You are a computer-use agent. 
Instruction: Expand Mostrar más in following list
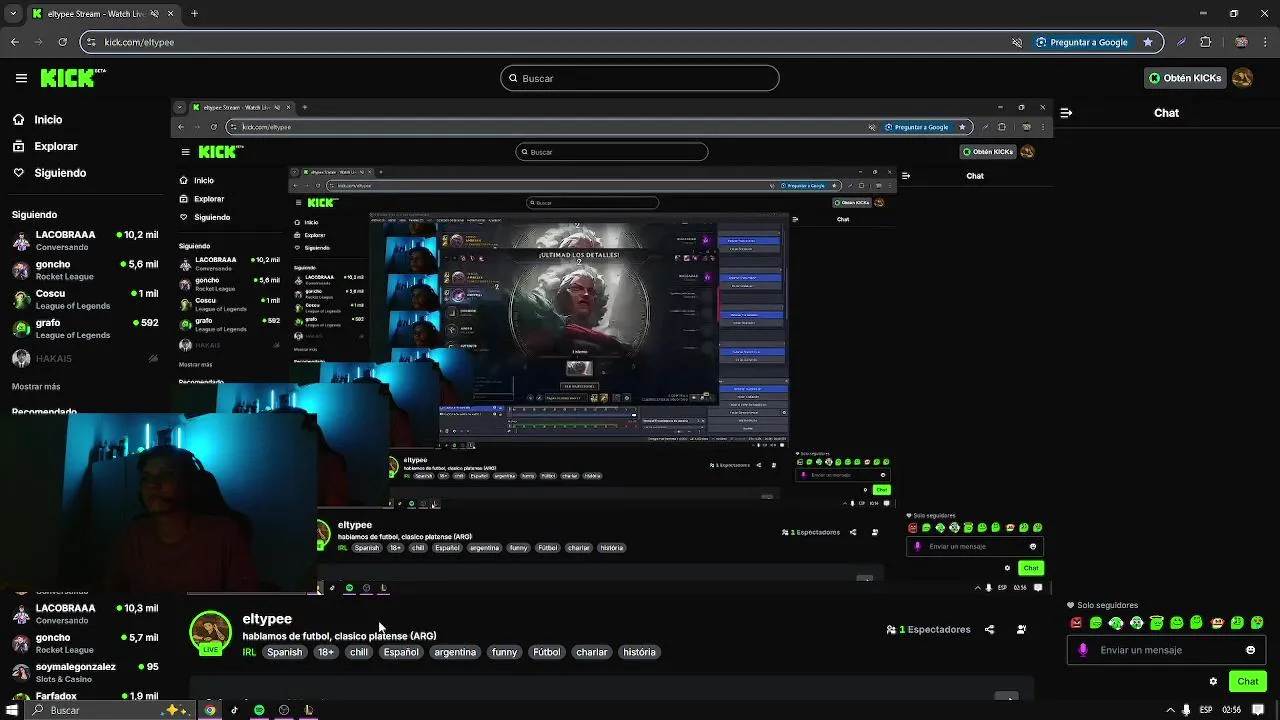(x=36, y=386)
